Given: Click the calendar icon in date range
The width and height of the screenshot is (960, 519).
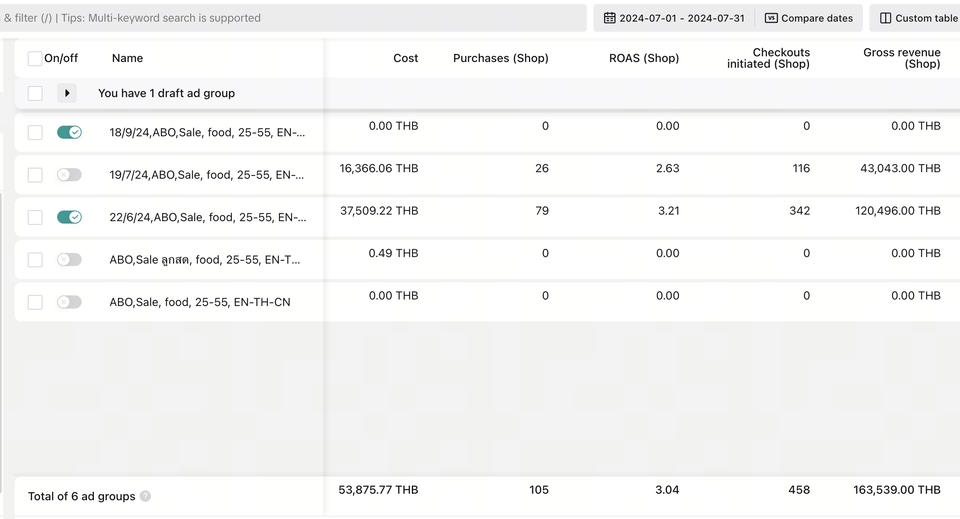Looking at the screenshot, I should click(x=610, y=18).
